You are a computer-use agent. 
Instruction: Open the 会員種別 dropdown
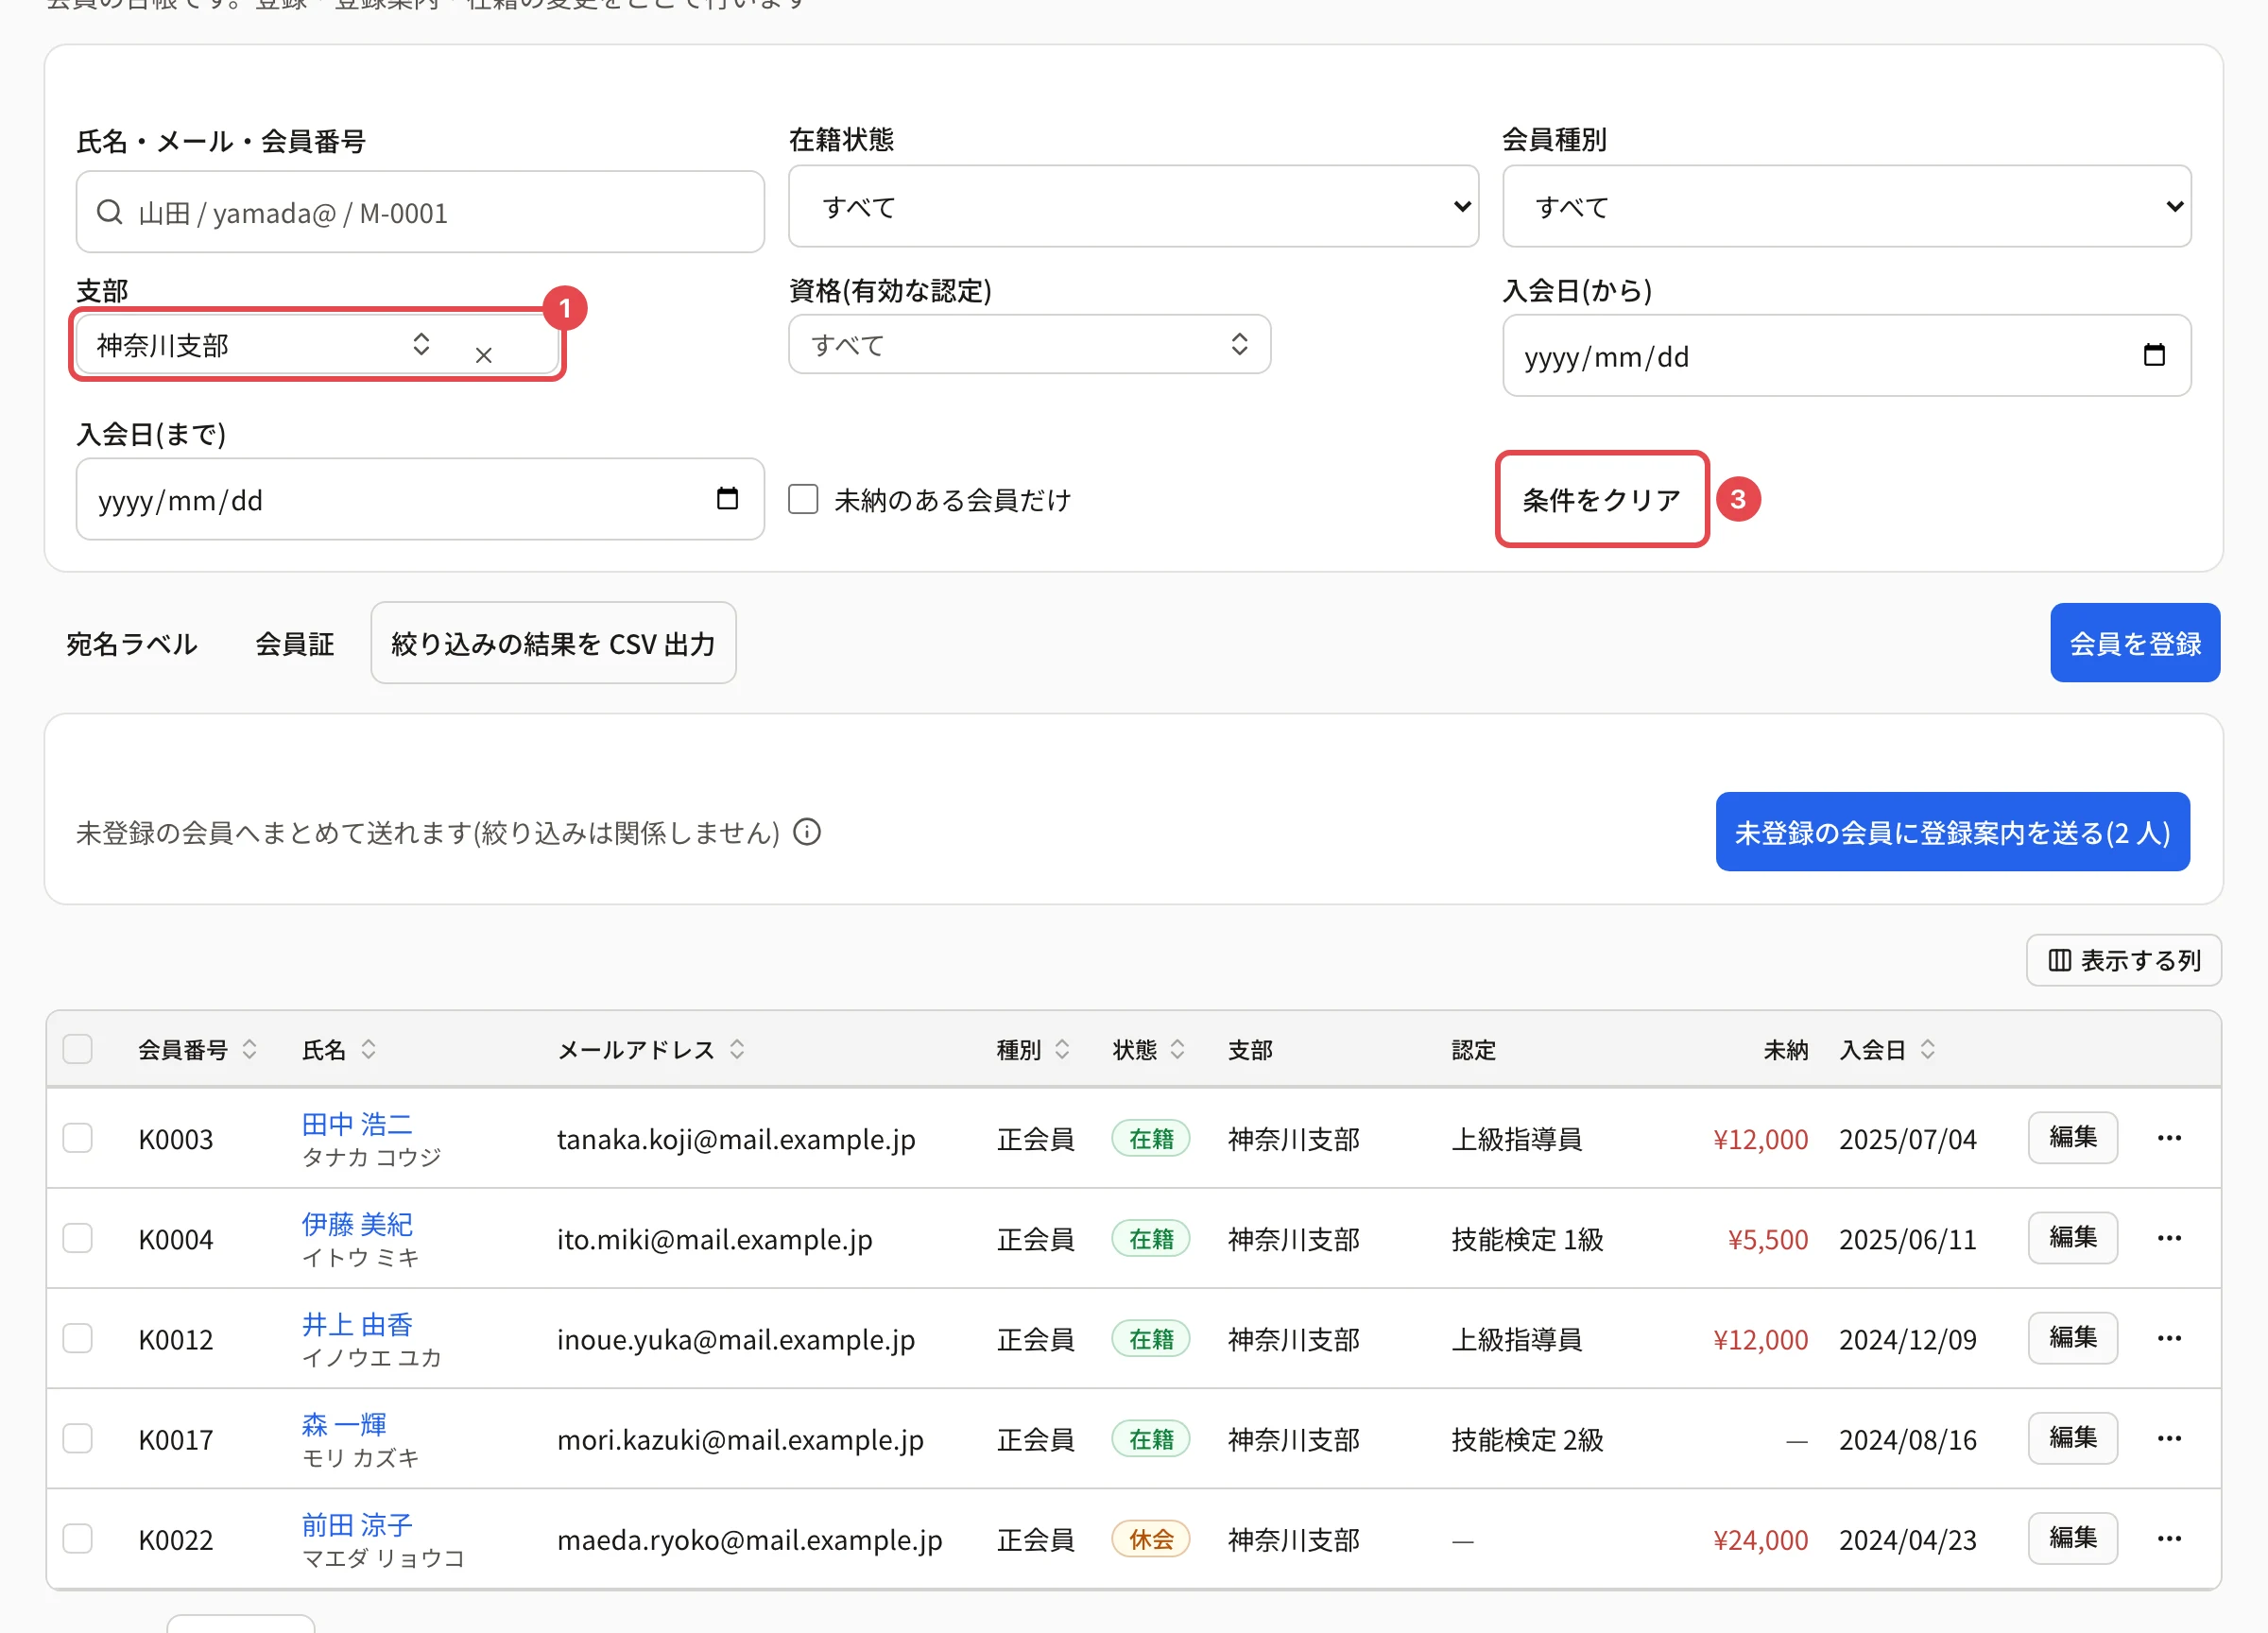click(1847, 206)
